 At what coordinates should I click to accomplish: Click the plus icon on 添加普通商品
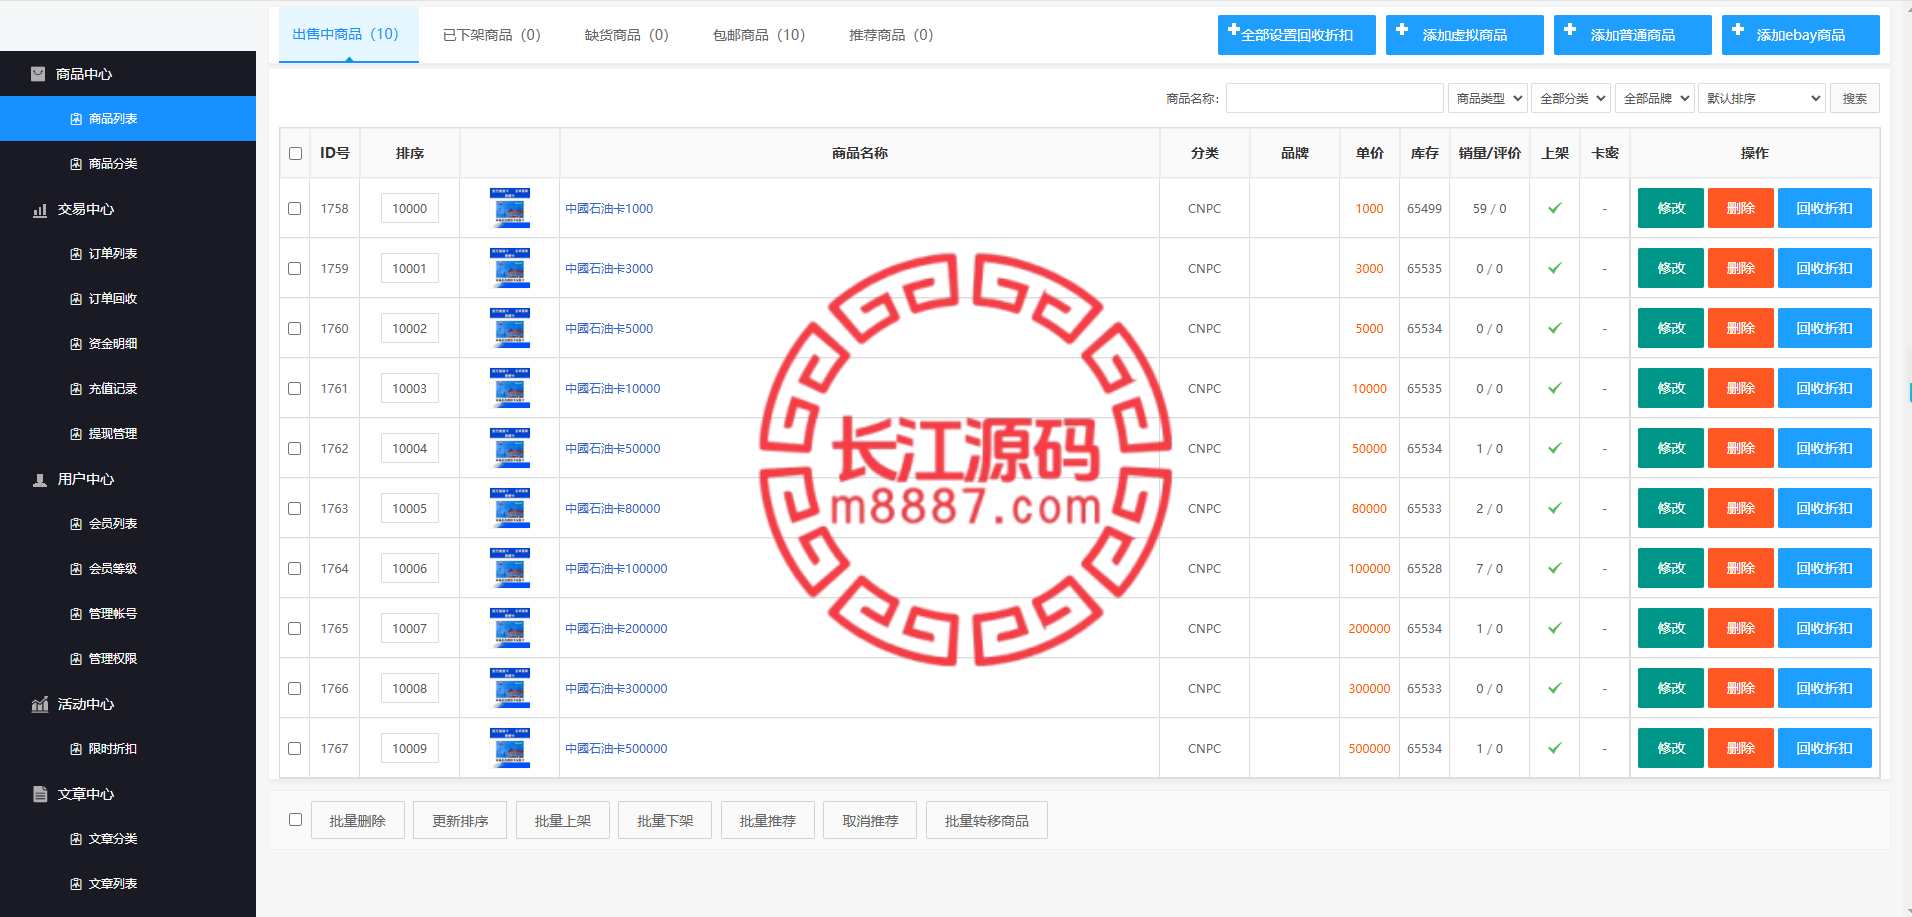1570,30
